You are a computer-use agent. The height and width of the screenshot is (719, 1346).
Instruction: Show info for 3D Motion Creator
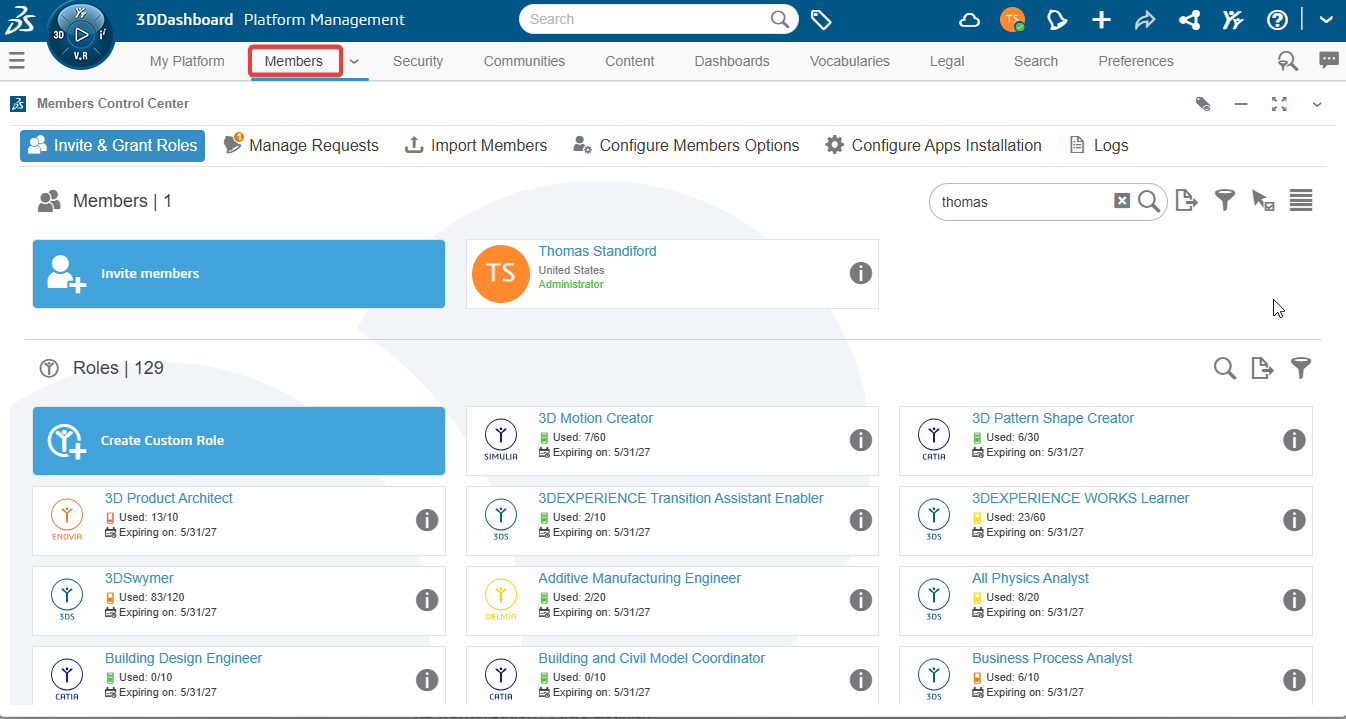[861, 440]
